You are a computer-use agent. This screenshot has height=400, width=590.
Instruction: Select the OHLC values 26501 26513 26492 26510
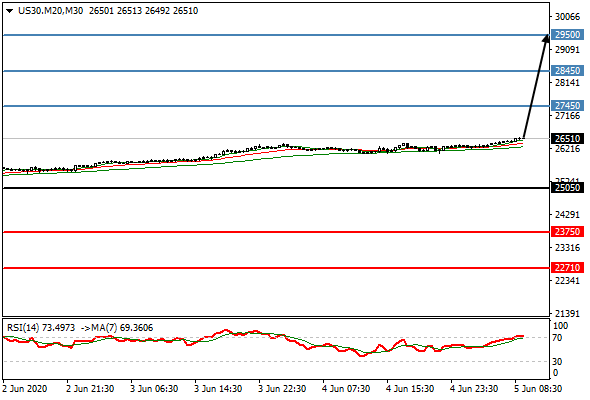tap(143, 11)
